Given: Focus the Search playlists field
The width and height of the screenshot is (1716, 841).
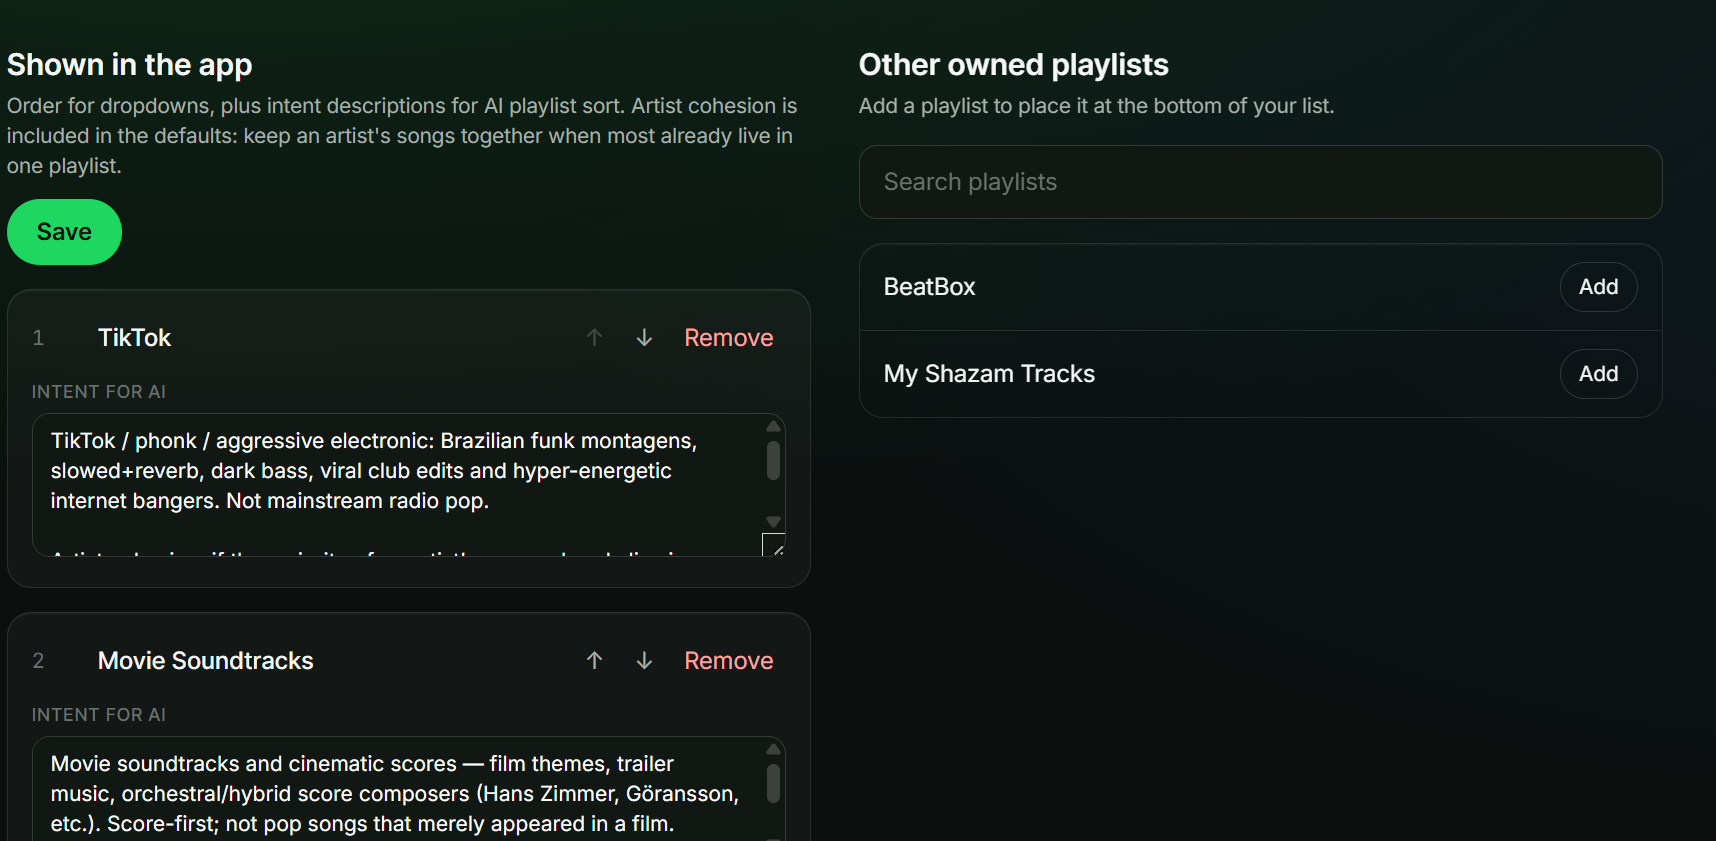Looking at the screenshot, I should coord(1260,182).
